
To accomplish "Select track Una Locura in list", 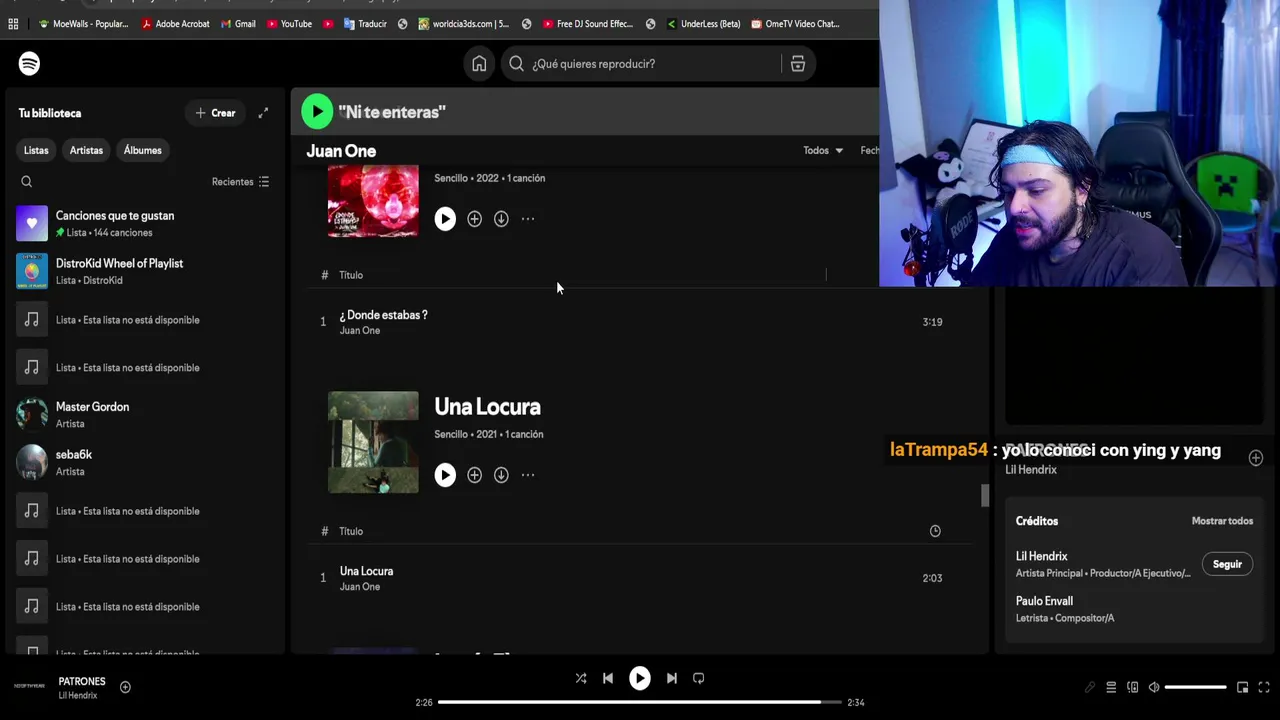I will (x=366, y=571).
